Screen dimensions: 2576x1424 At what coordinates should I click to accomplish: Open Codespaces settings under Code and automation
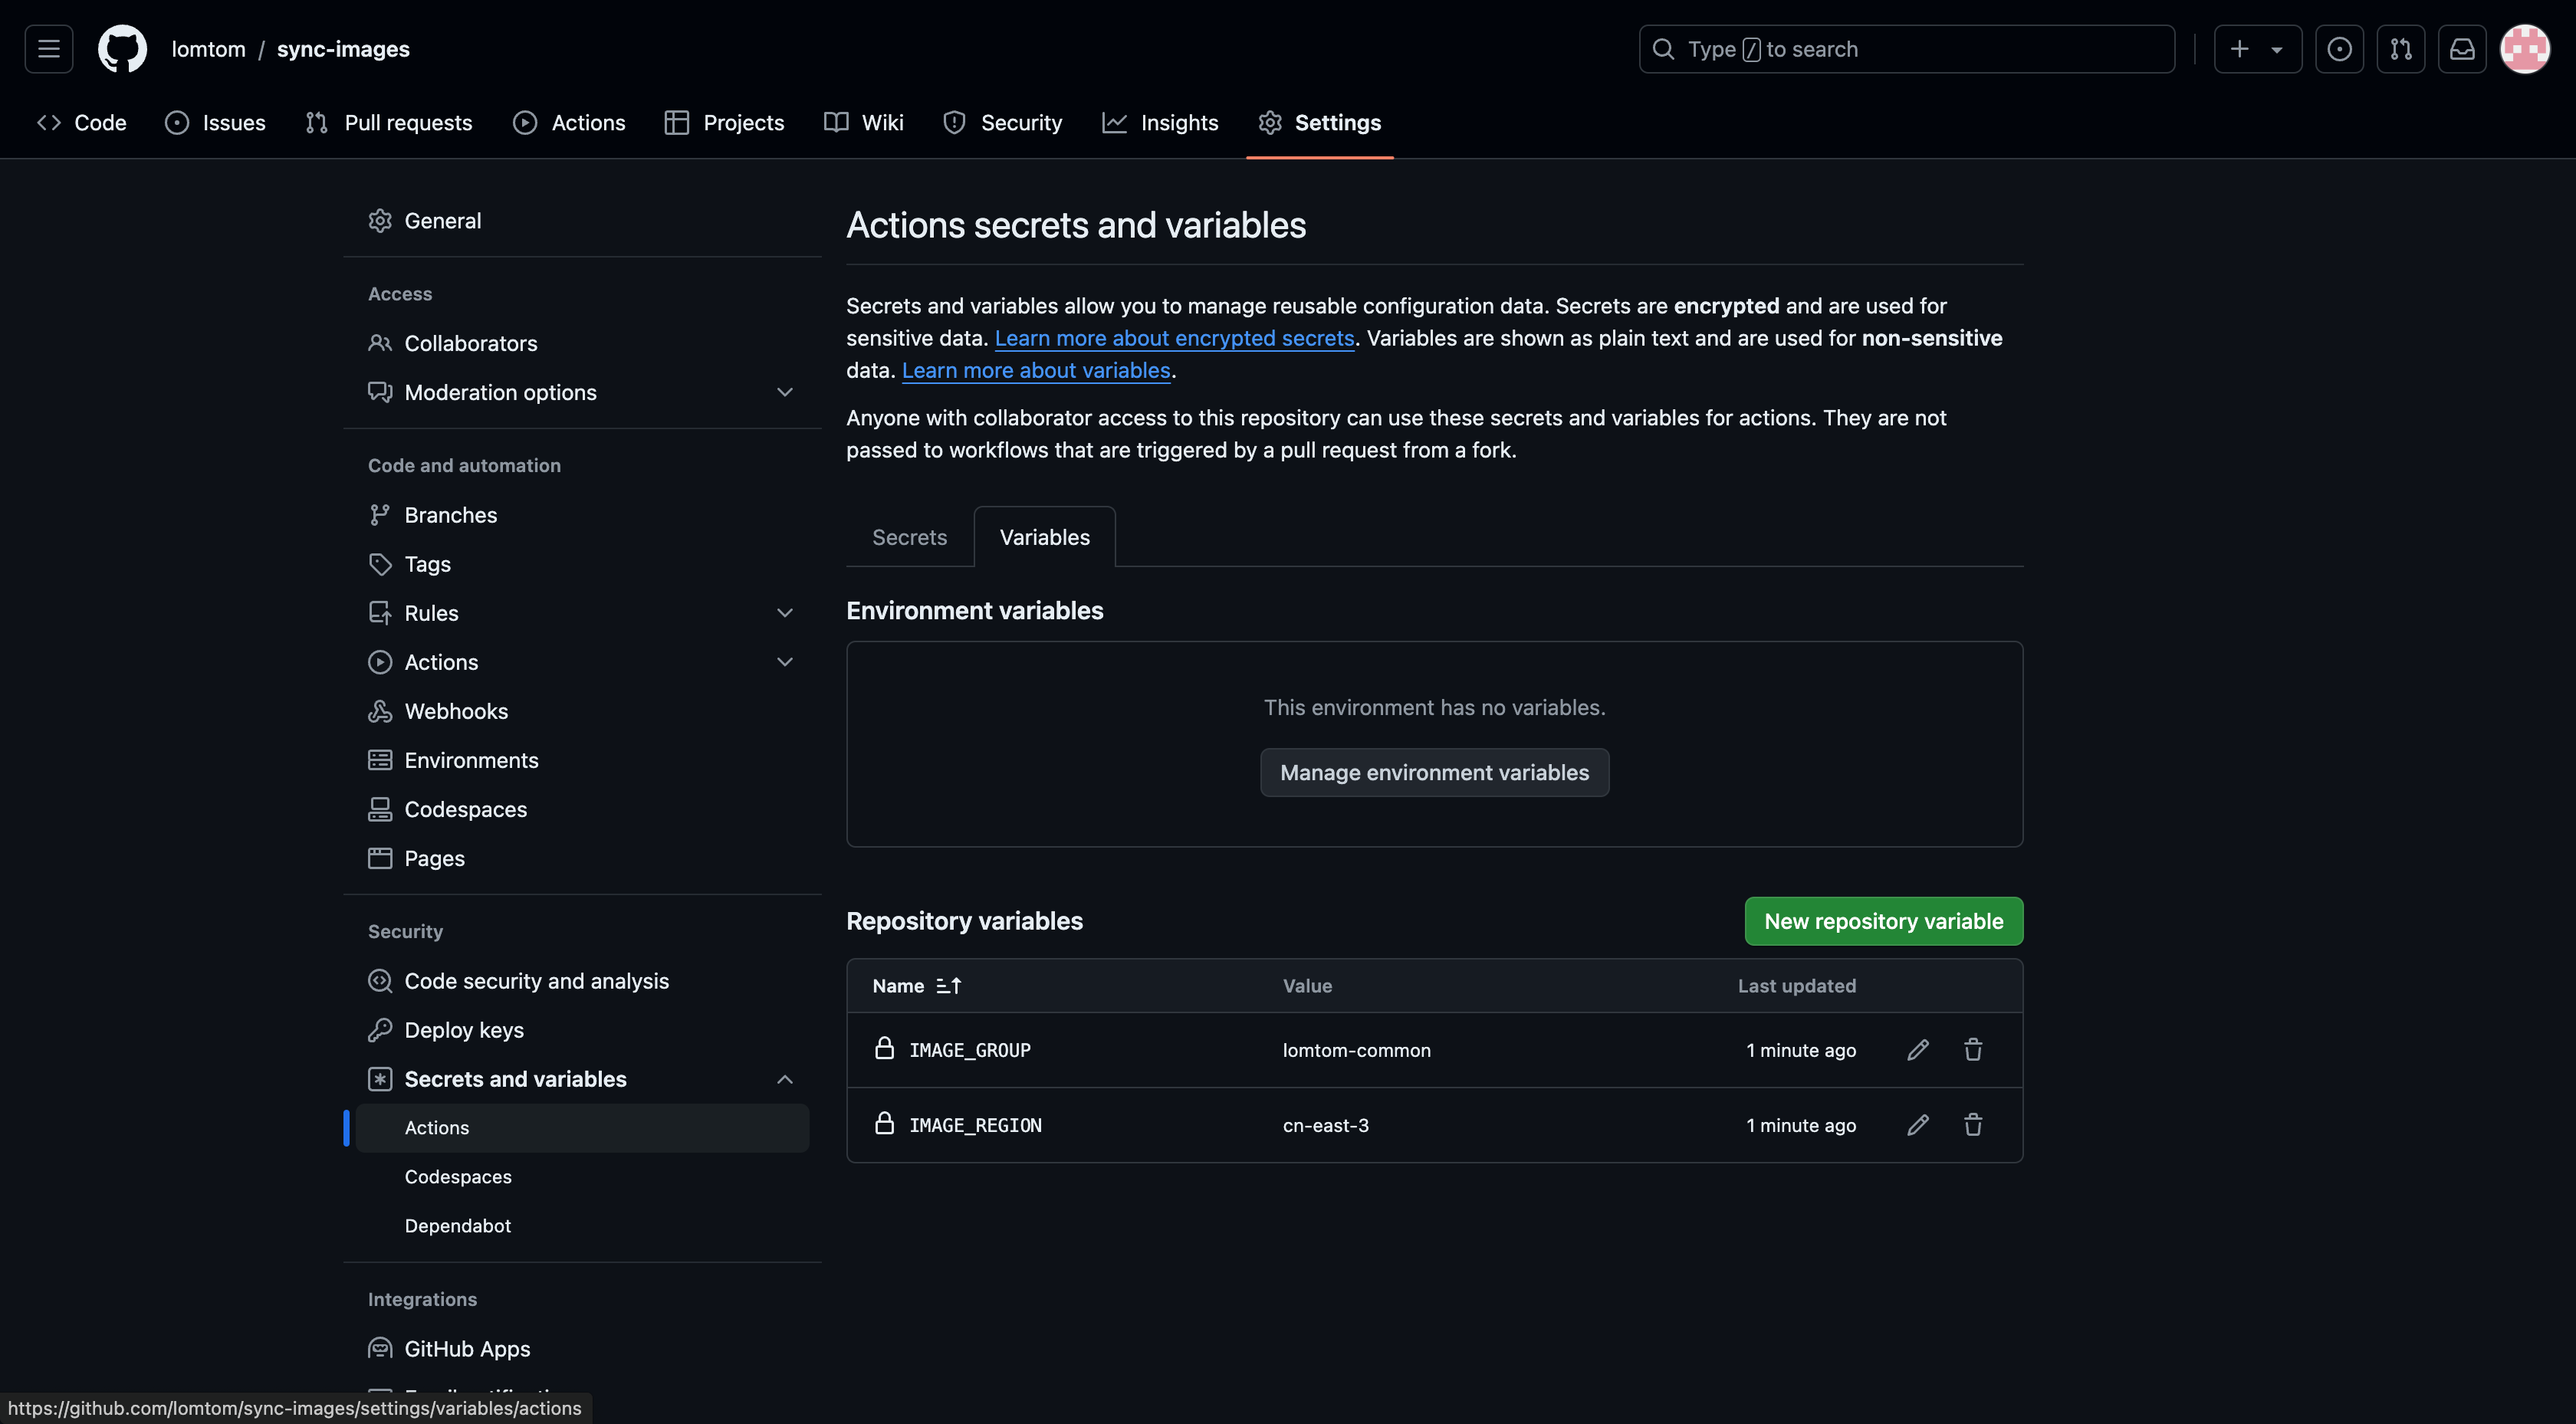point(582,809)
